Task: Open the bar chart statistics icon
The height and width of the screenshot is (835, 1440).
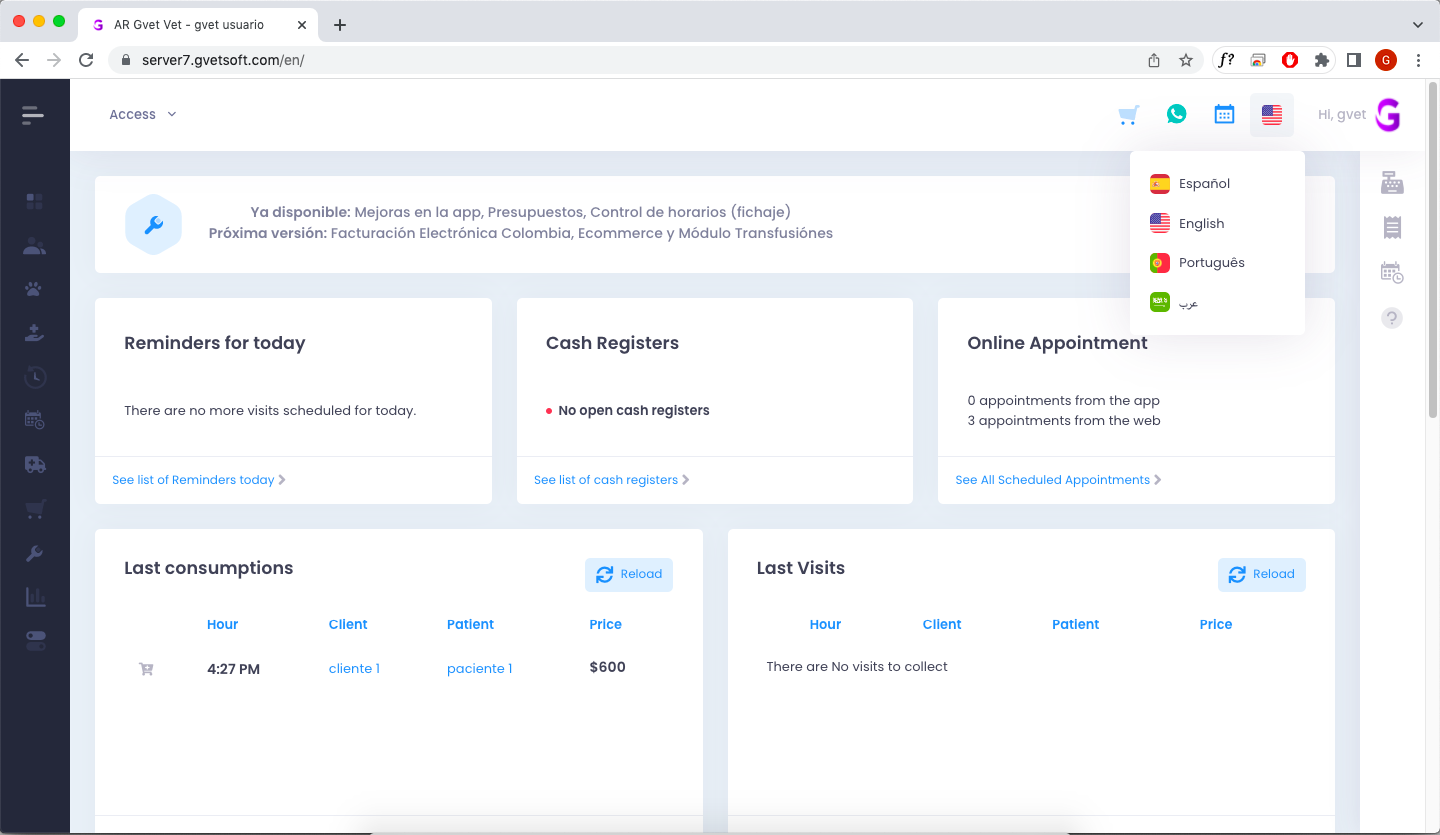Action: [x=34, y=596]
